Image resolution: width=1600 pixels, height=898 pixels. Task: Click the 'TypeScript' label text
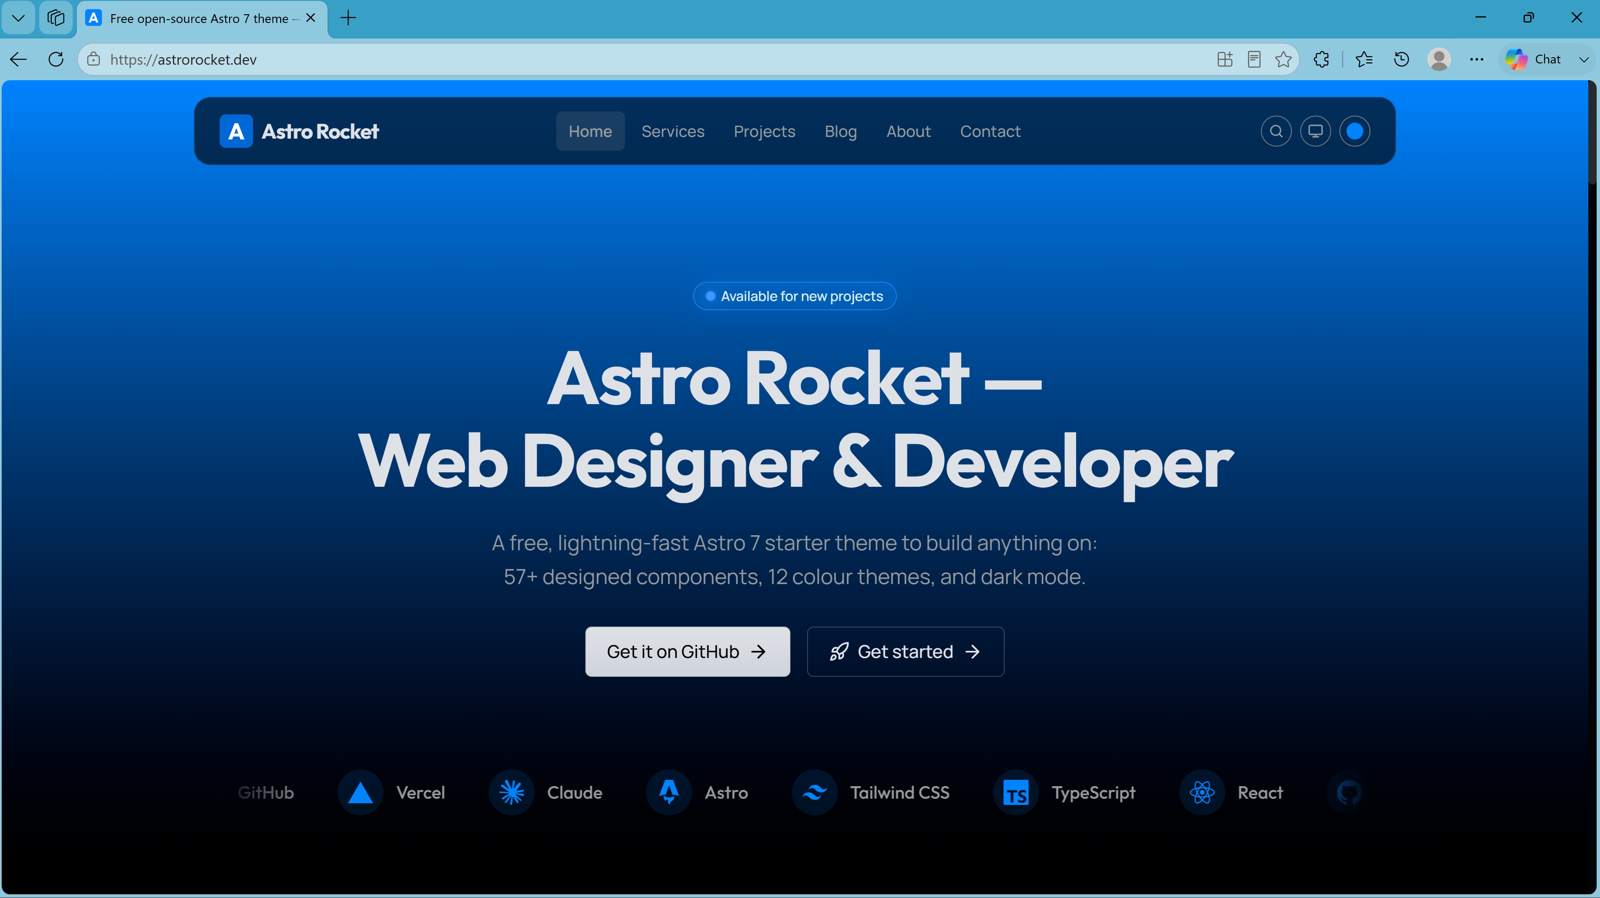tap(1094, 793)
